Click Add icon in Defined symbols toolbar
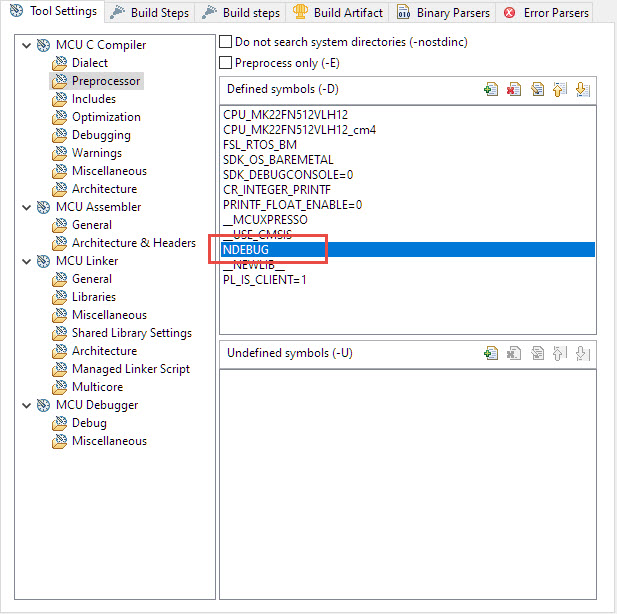This screenshot has height=614, width=617. [490, 89]
